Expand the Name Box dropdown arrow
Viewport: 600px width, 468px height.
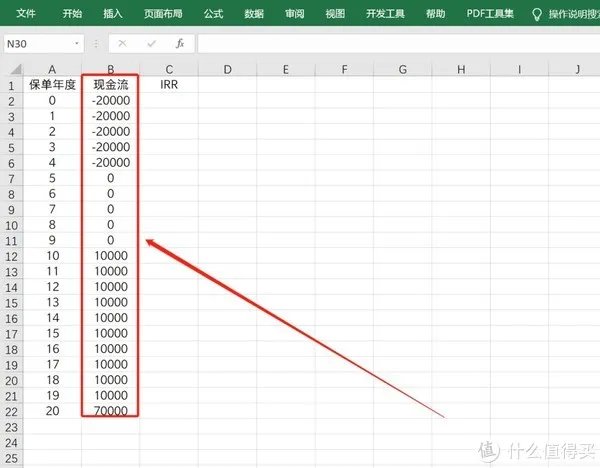point(77,44)
